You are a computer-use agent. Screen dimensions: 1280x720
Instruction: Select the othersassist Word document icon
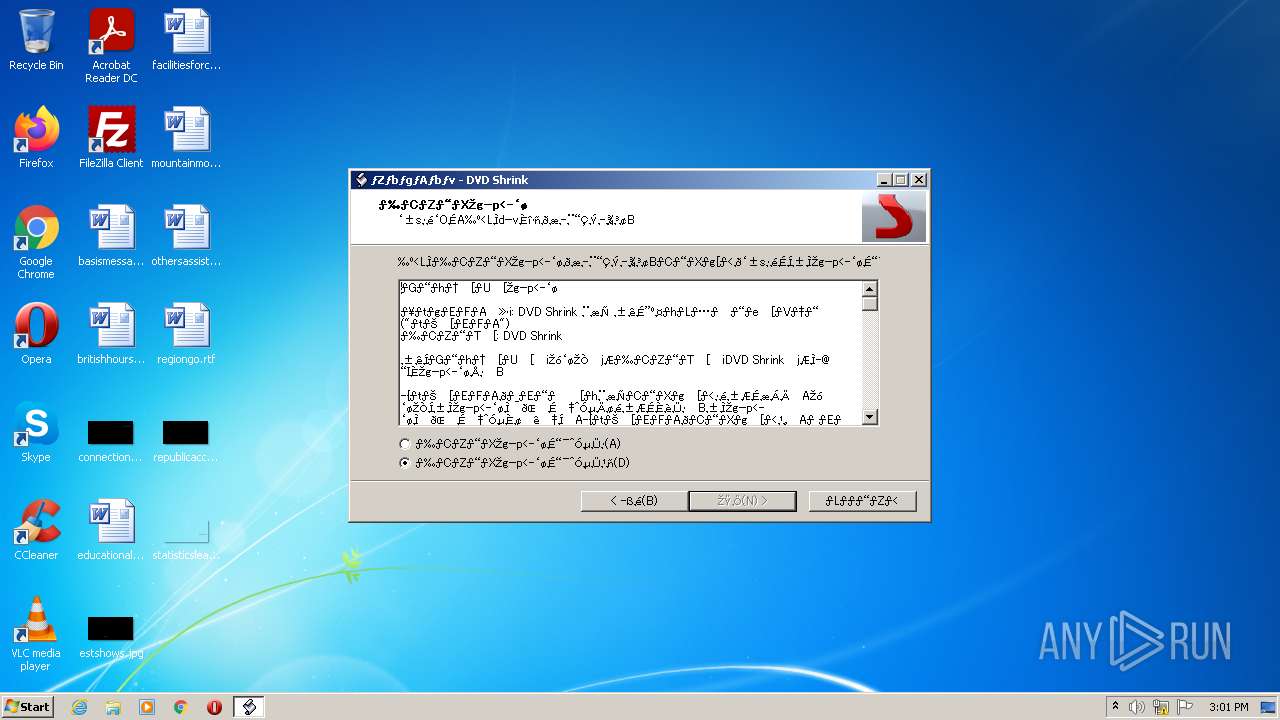(x=186, y=236)
